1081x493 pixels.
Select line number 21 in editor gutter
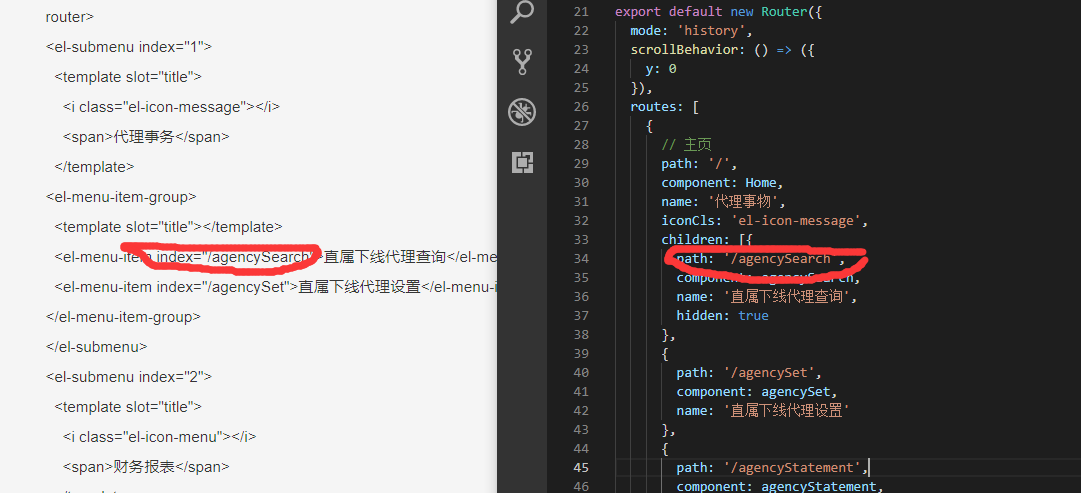580,12
